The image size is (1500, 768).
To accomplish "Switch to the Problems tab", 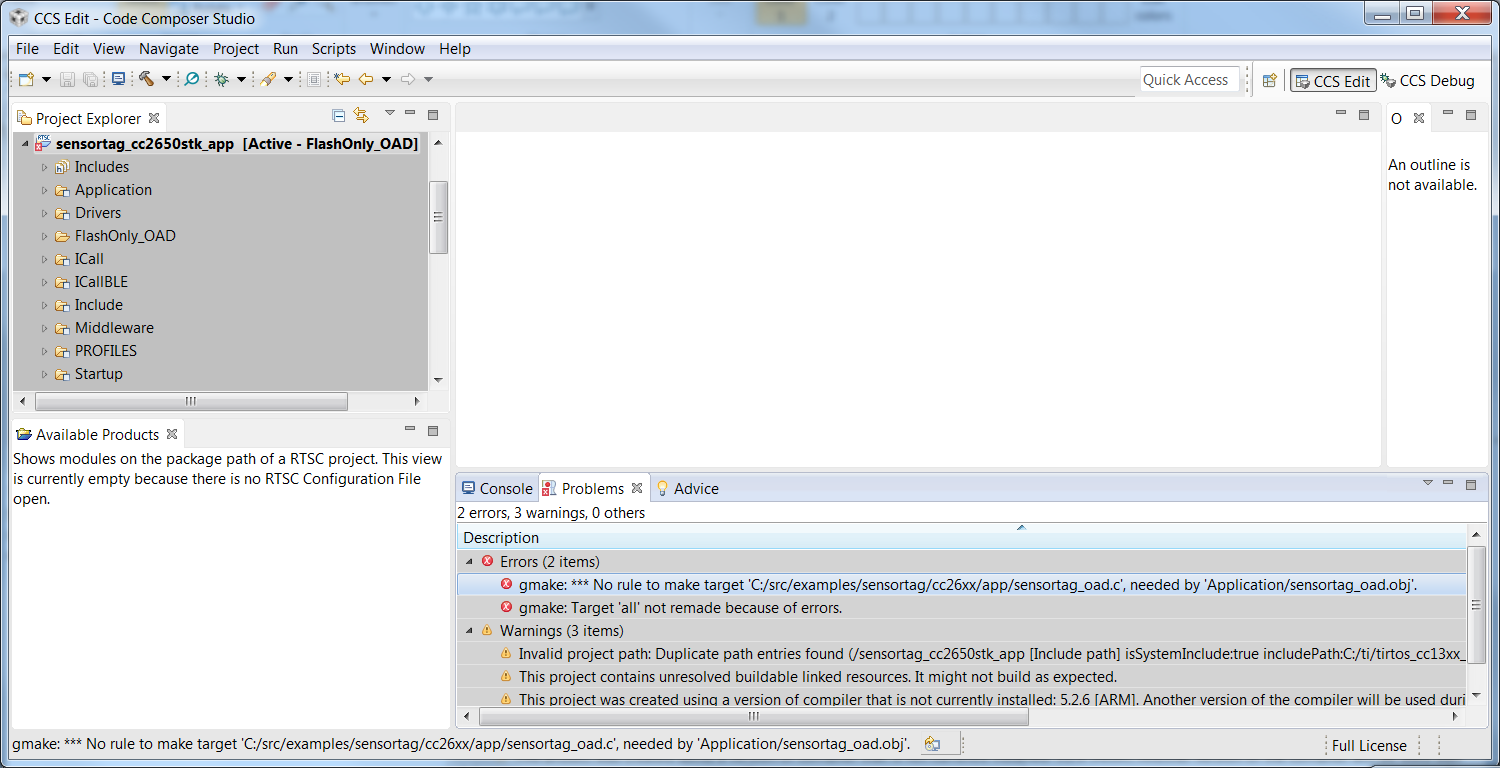I will [x=592, y=488].
